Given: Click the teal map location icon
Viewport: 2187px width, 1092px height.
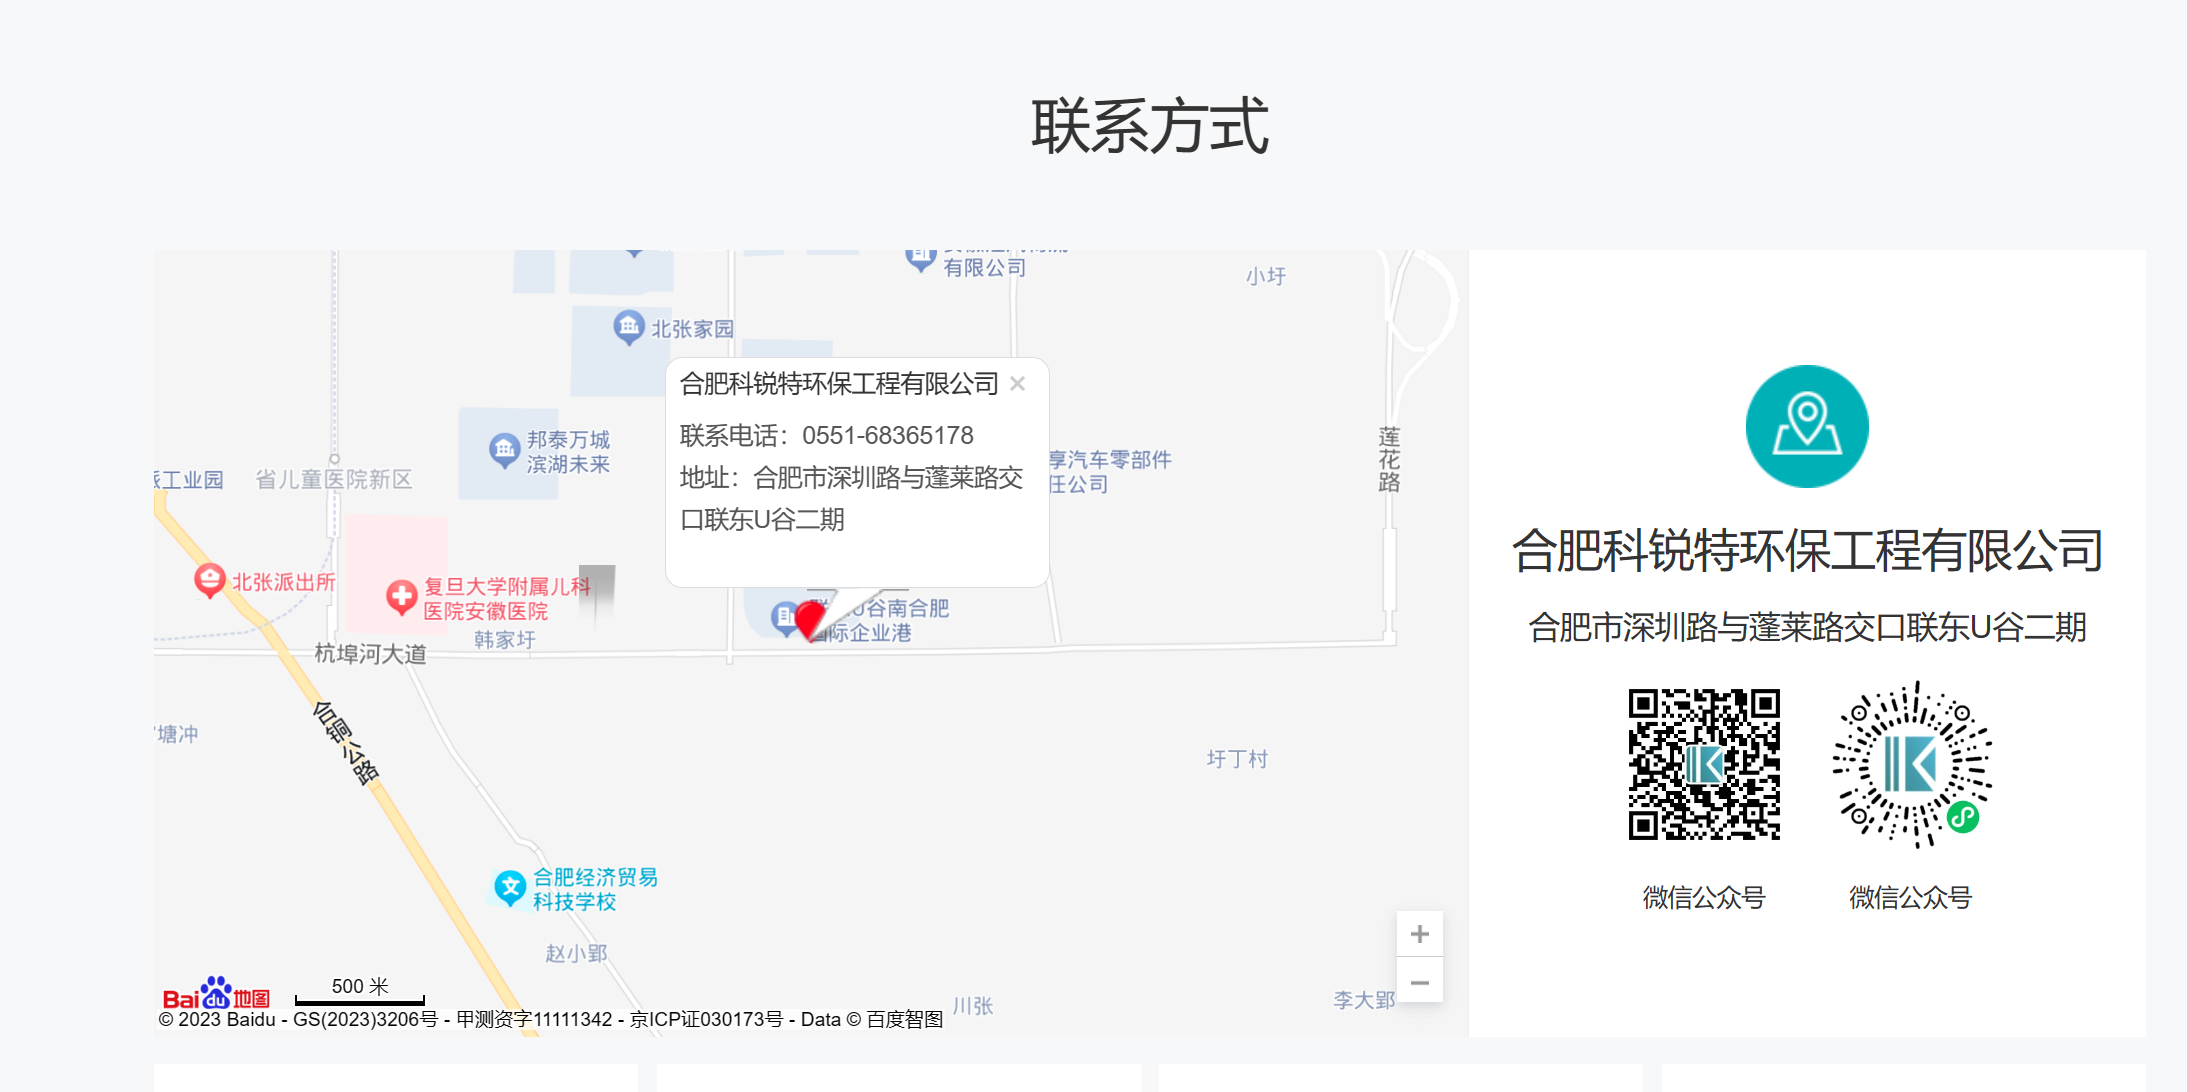Looking at the screenshot, I should pos(1806,426).
